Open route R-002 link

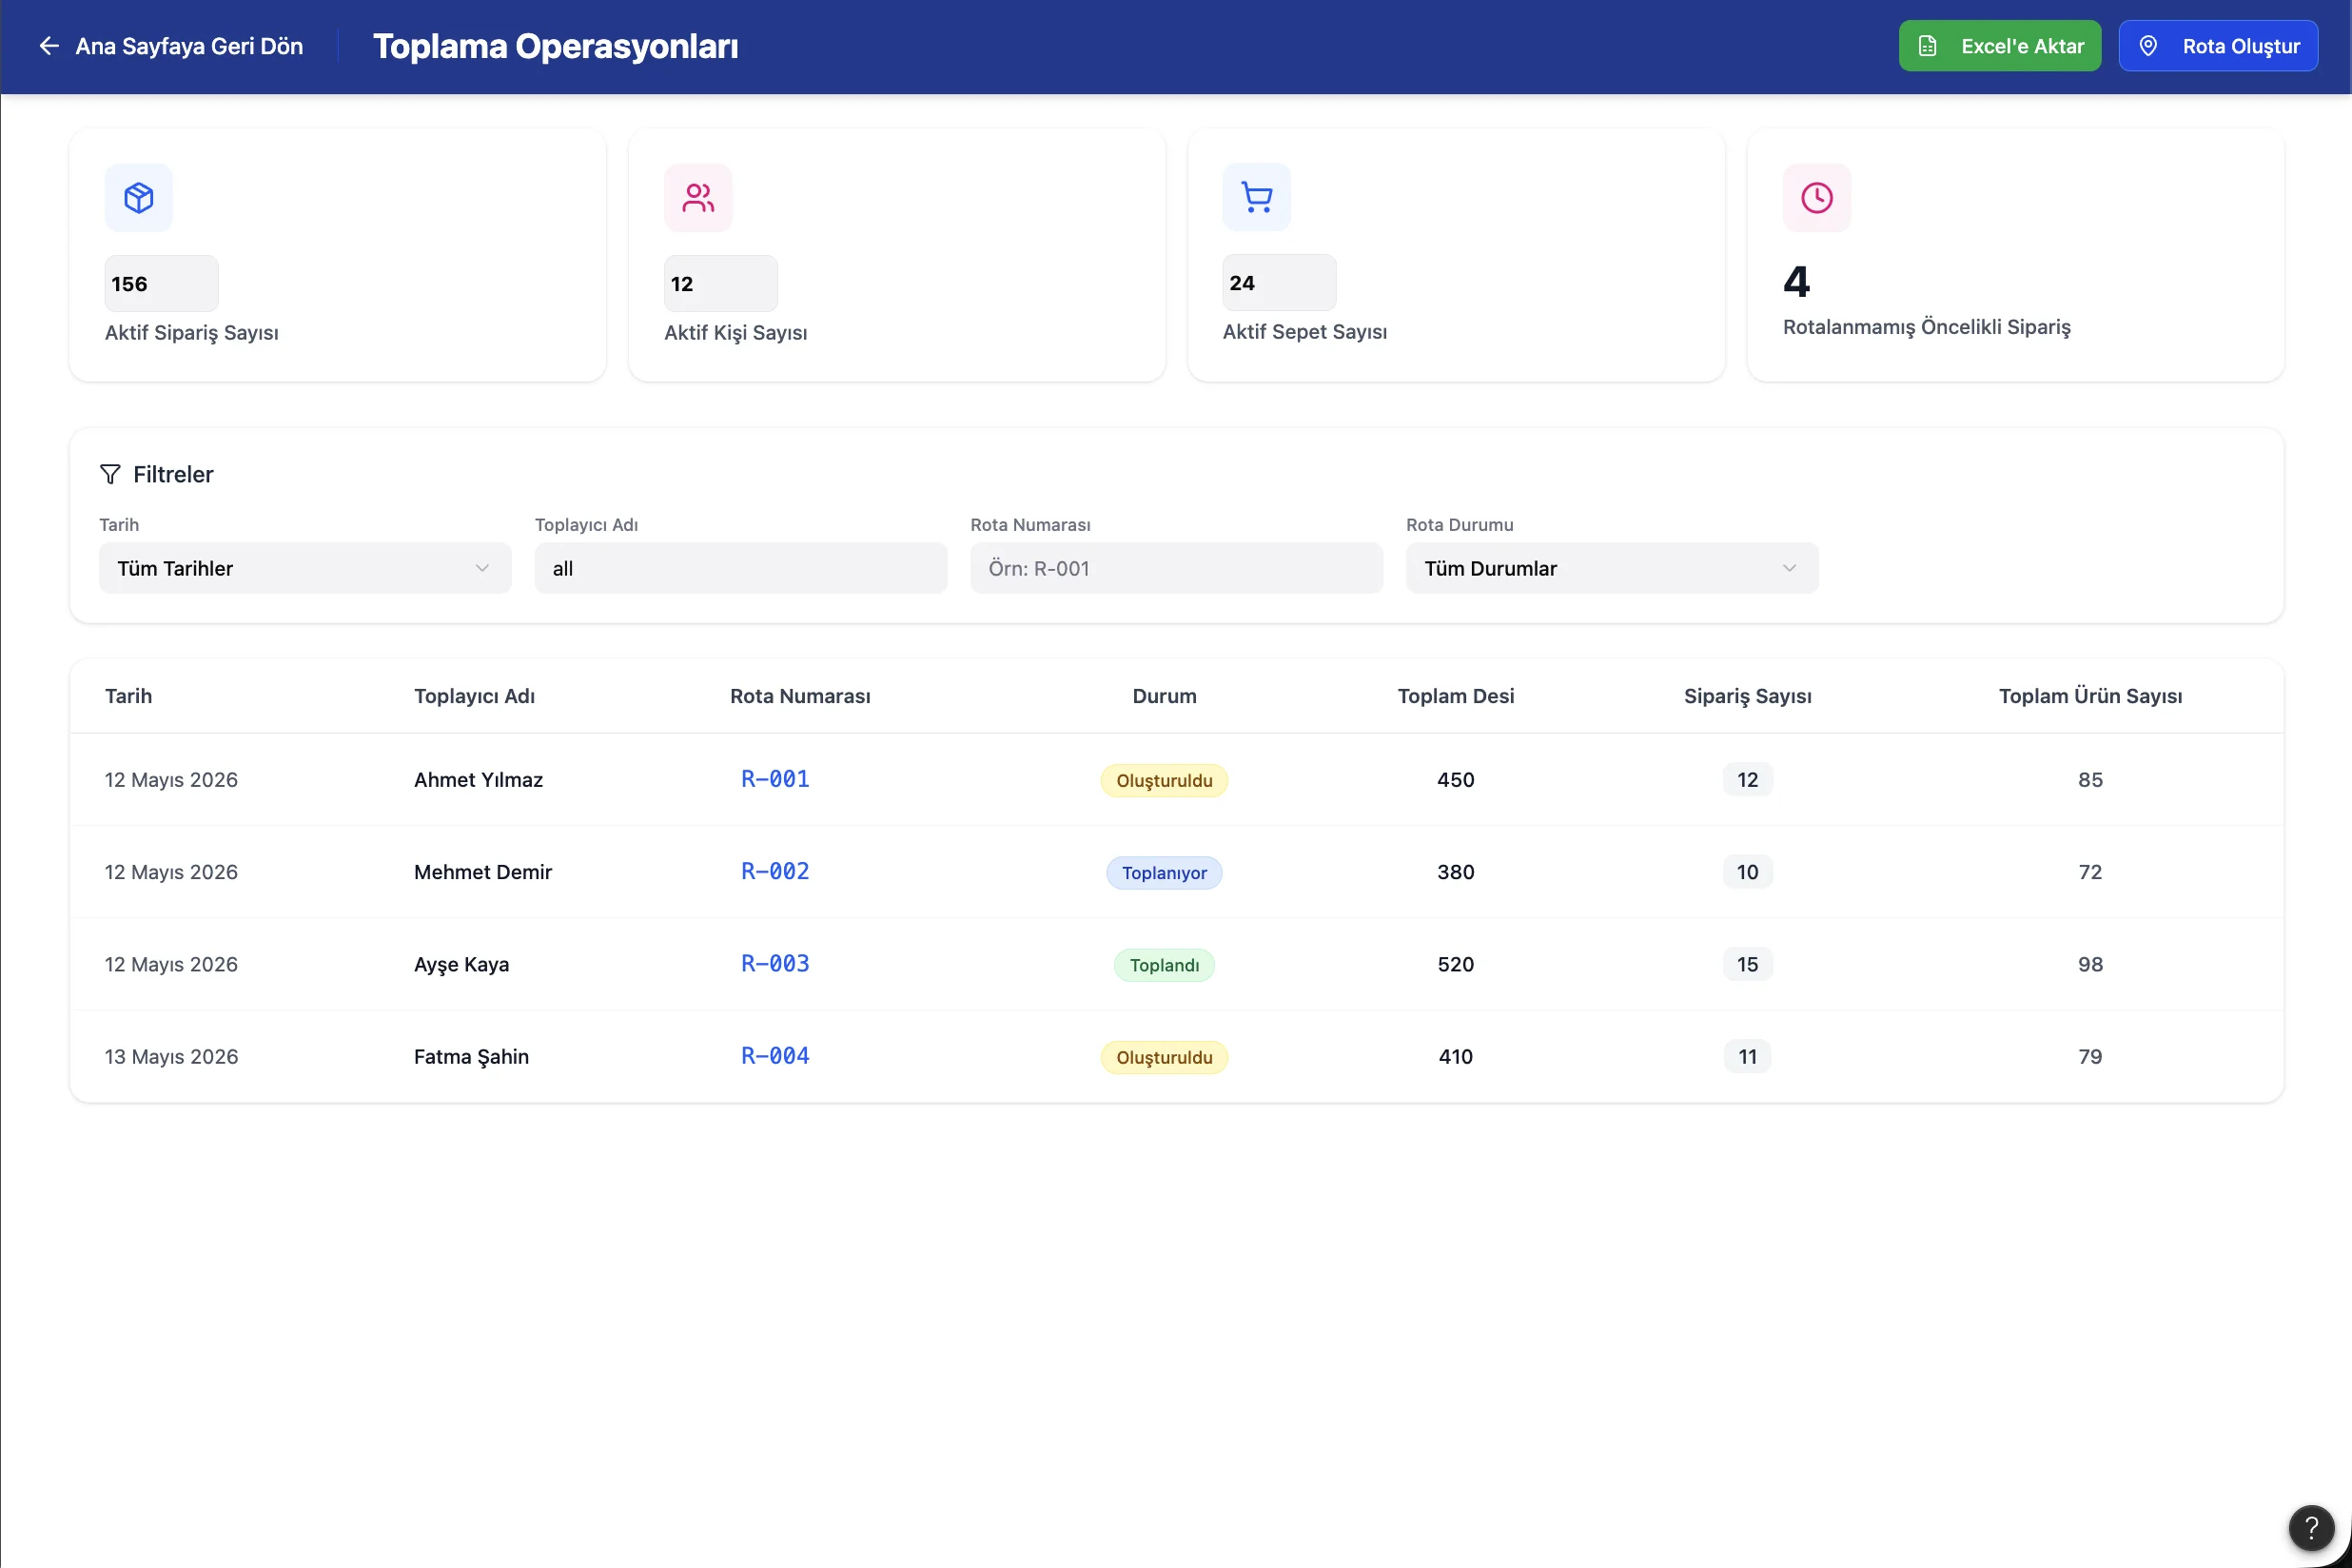click(x=775, y=871)
